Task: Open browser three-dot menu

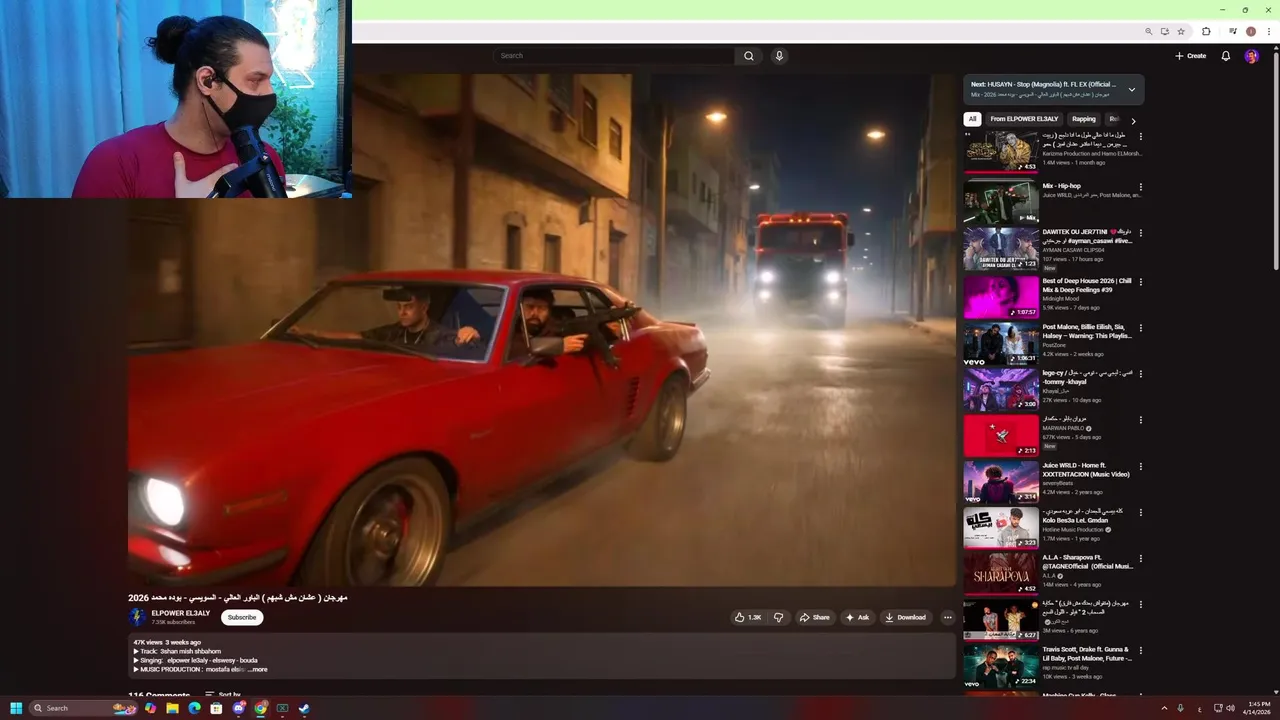Action: click(x=1268, y=32)
